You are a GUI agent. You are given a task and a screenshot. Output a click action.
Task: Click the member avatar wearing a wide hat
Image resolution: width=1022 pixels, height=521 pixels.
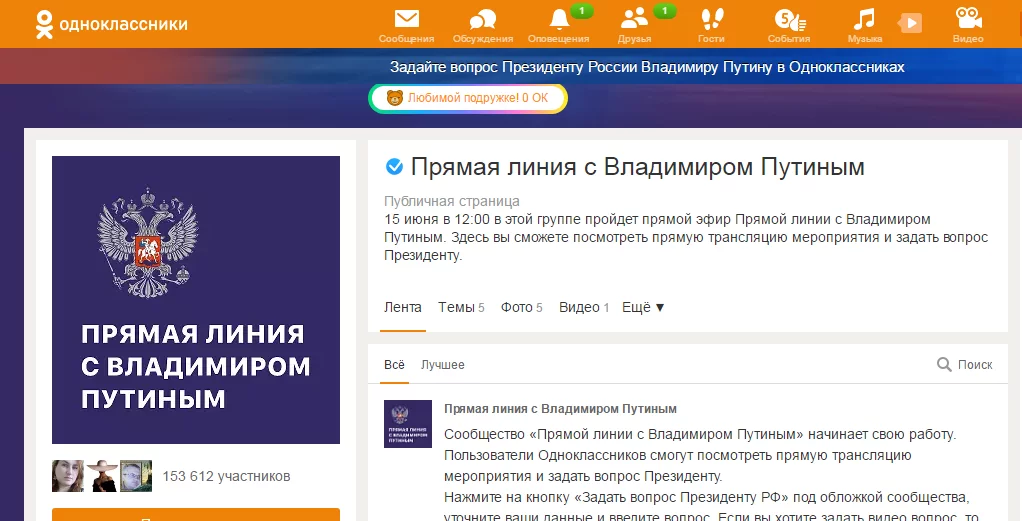pos(102,476)
